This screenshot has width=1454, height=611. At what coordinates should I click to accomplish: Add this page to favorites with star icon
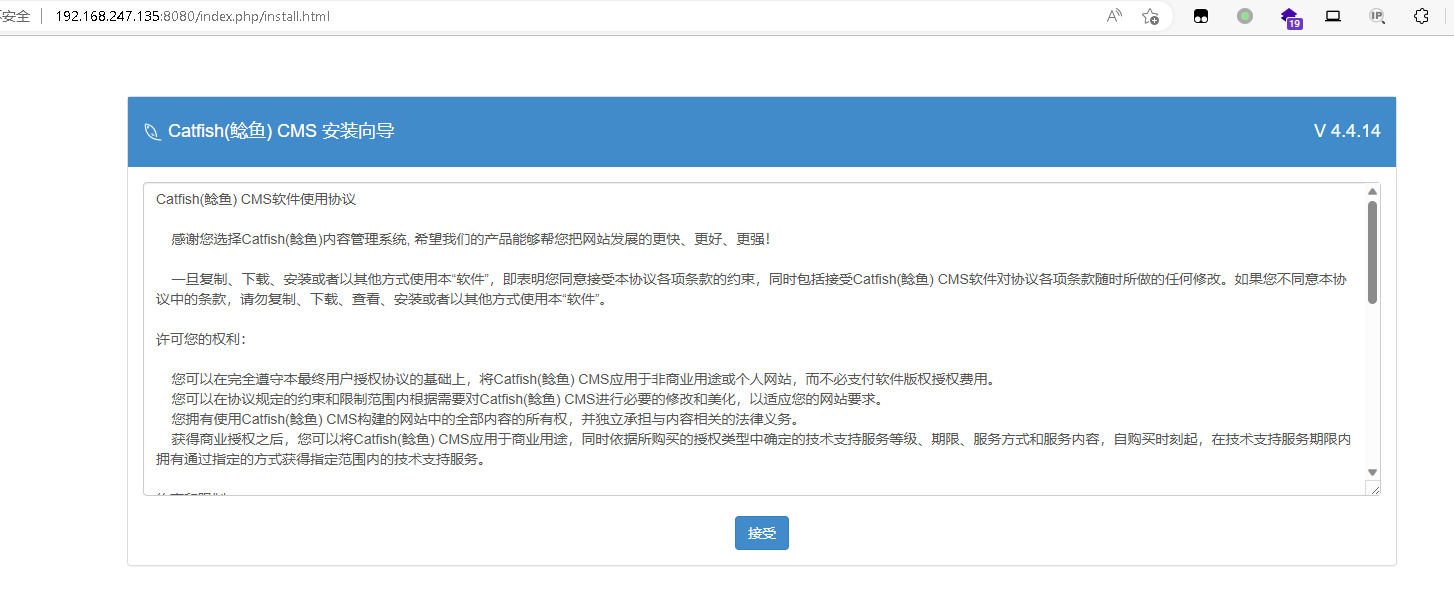tap(1150, 16)
